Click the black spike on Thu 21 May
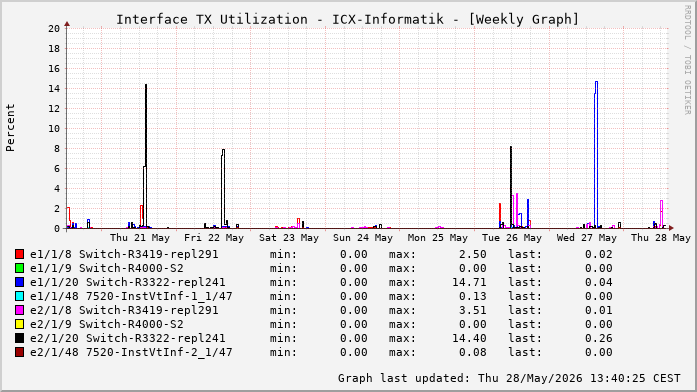This screenshot has height=392, width=697. [146, 156]
